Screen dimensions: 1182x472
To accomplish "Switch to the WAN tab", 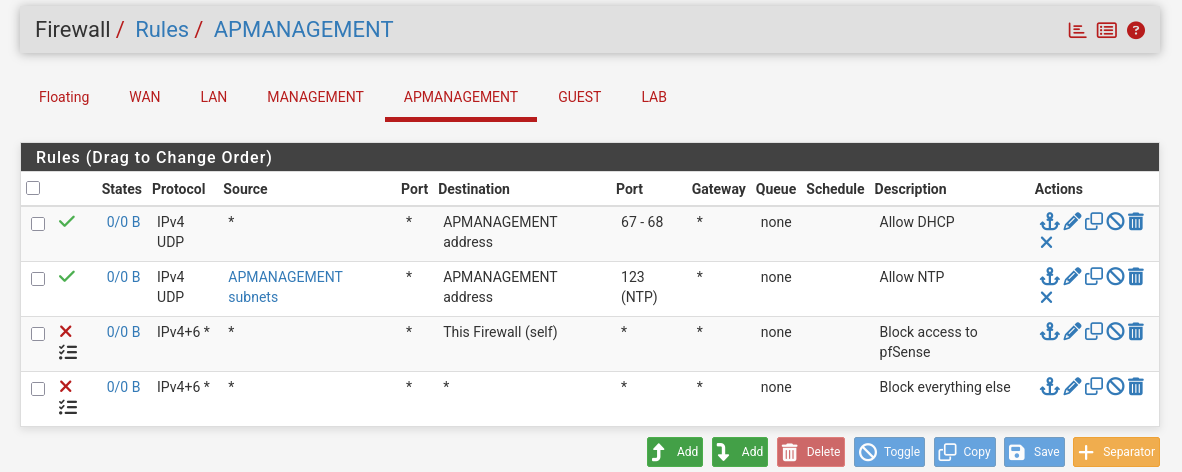I will point(145,97).
